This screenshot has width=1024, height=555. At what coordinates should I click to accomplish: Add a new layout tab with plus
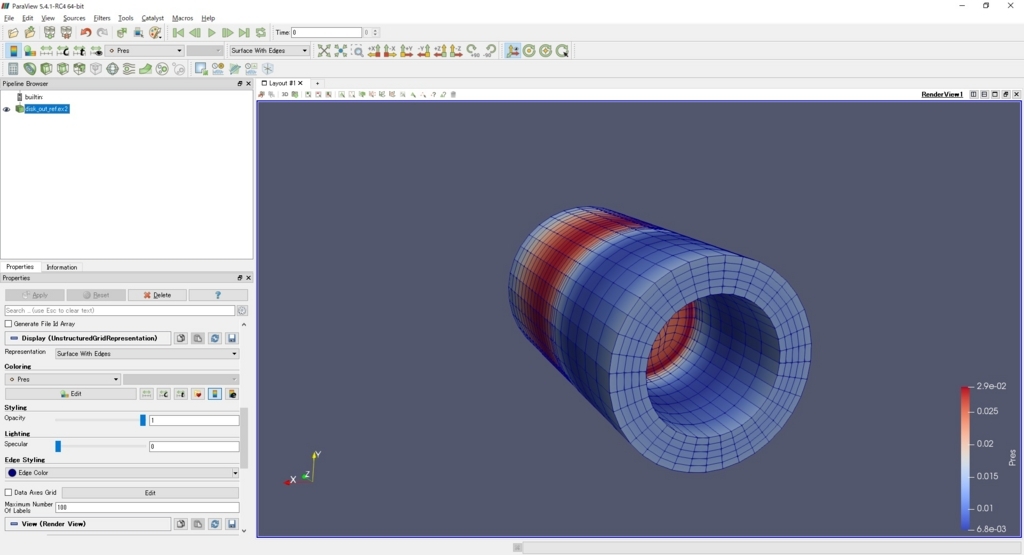point(317,83)
